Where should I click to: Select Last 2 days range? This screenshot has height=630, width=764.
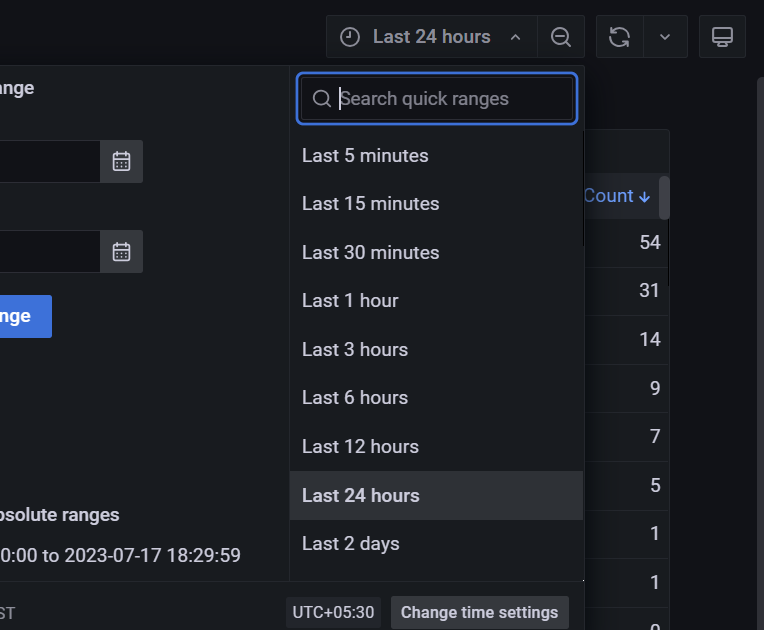[x=350, y=544]
